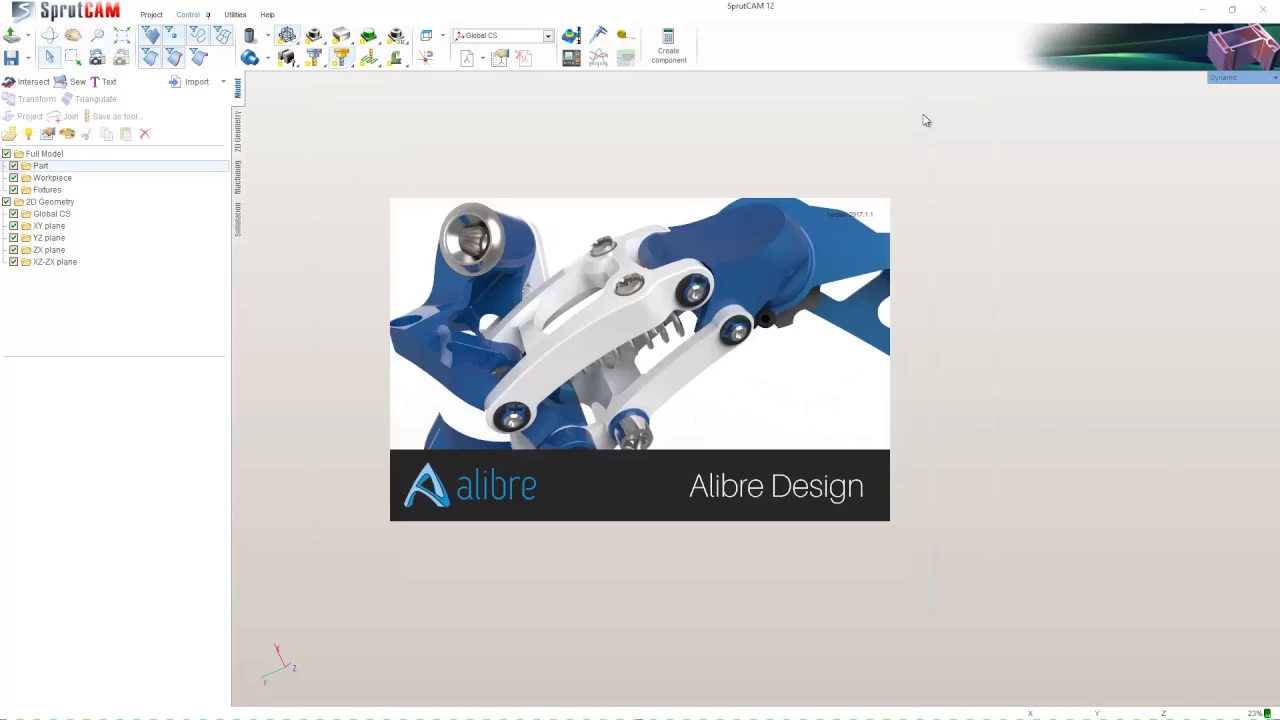Toggle the mesh selection filter

pos(222,35)
